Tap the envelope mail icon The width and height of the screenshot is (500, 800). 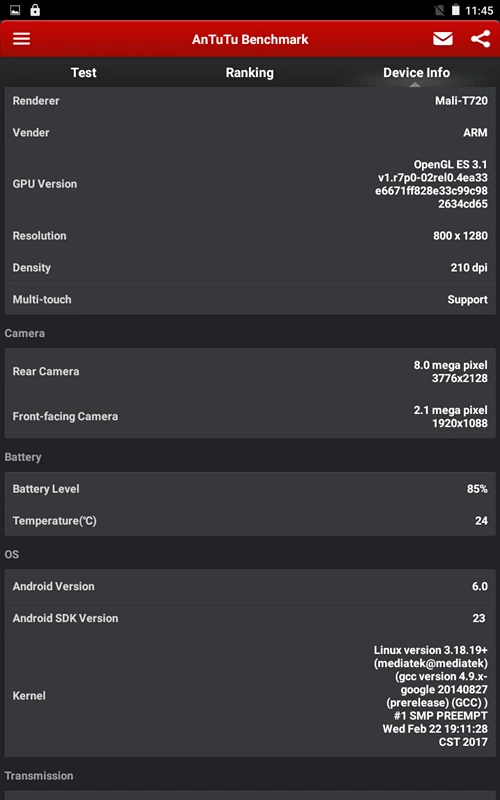coord(442,39)
